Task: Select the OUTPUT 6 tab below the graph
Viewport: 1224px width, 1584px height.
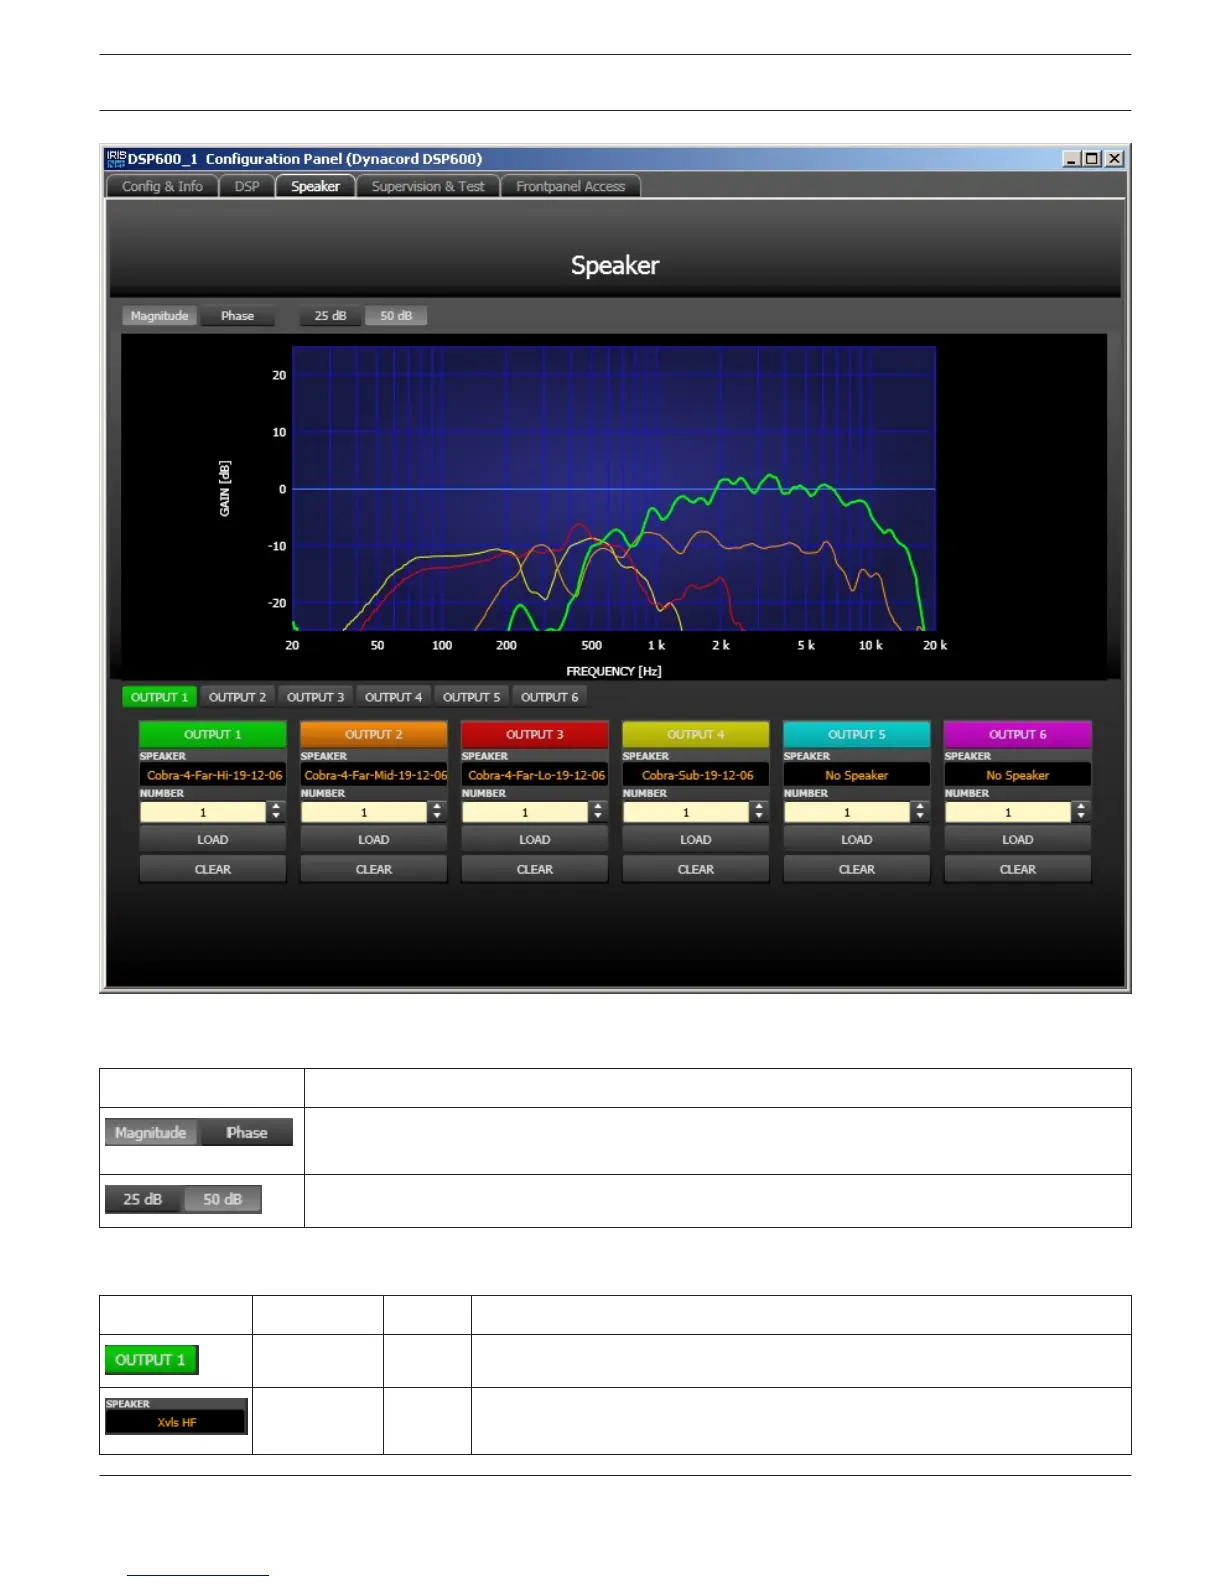Action: pos(549,697)
